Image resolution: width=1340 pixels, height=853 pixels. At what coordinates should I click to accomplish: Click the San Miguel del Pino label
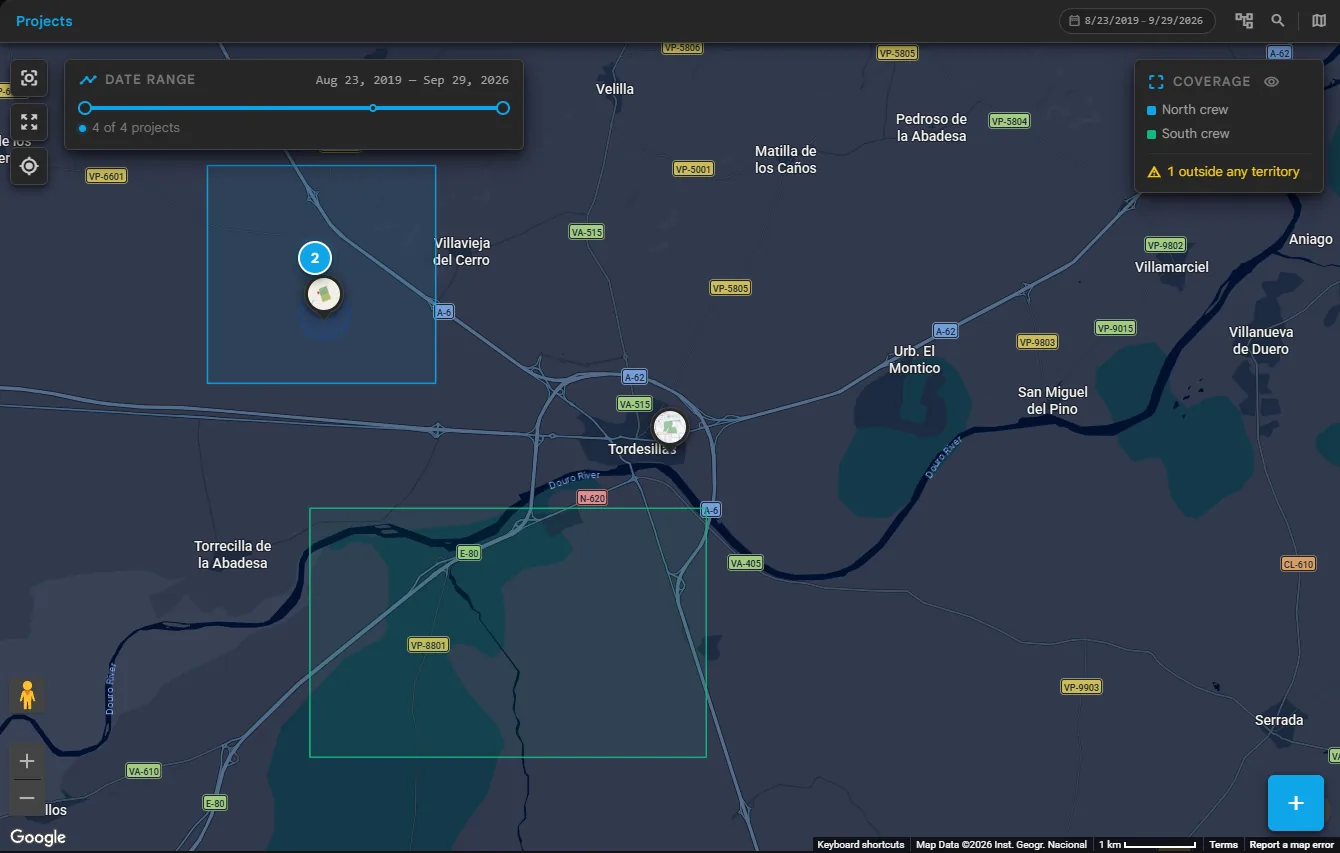point(1053,401)
